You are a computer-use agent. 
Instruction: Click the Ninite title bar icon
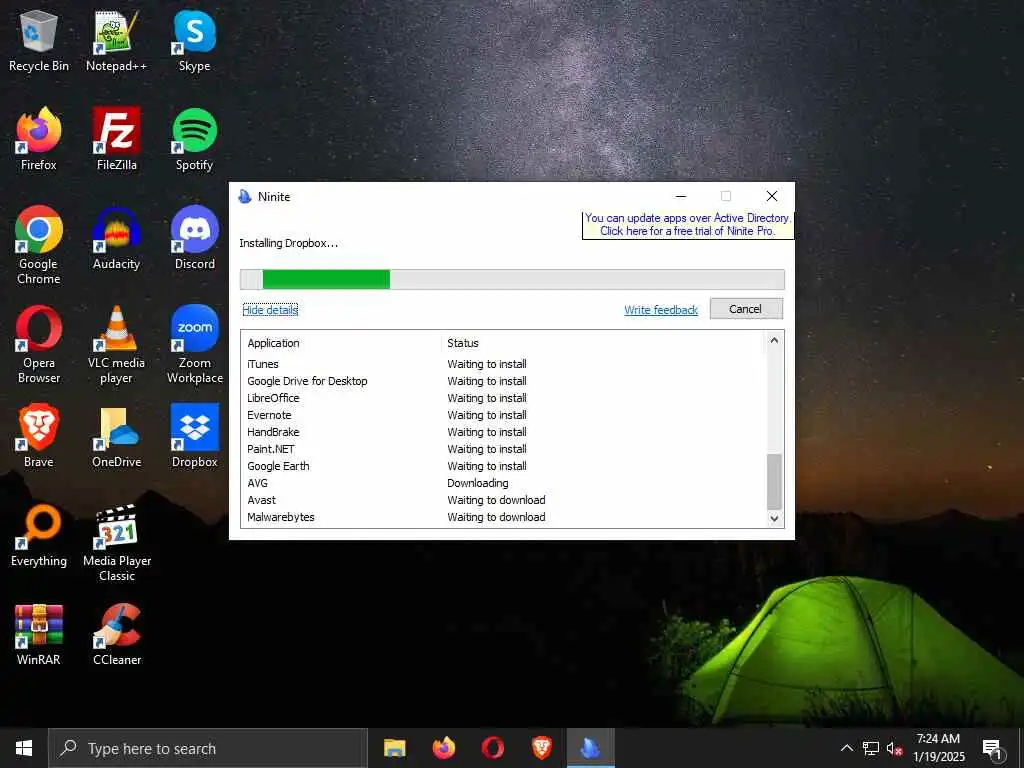coord(246,196)
